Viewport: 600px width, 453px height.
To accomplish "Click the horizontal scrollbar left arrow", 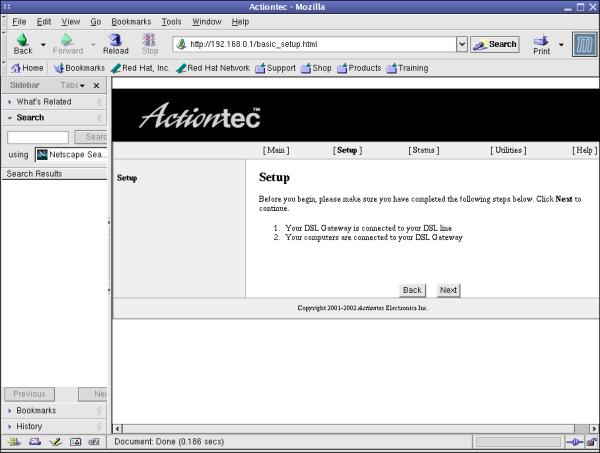I will pyautogui.click(x=117, y=429).
